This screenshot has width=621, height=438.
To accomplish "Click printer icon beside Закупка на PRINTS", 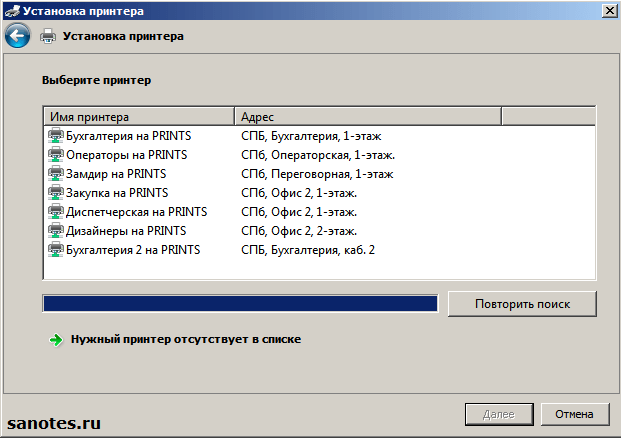I will 55,193.
